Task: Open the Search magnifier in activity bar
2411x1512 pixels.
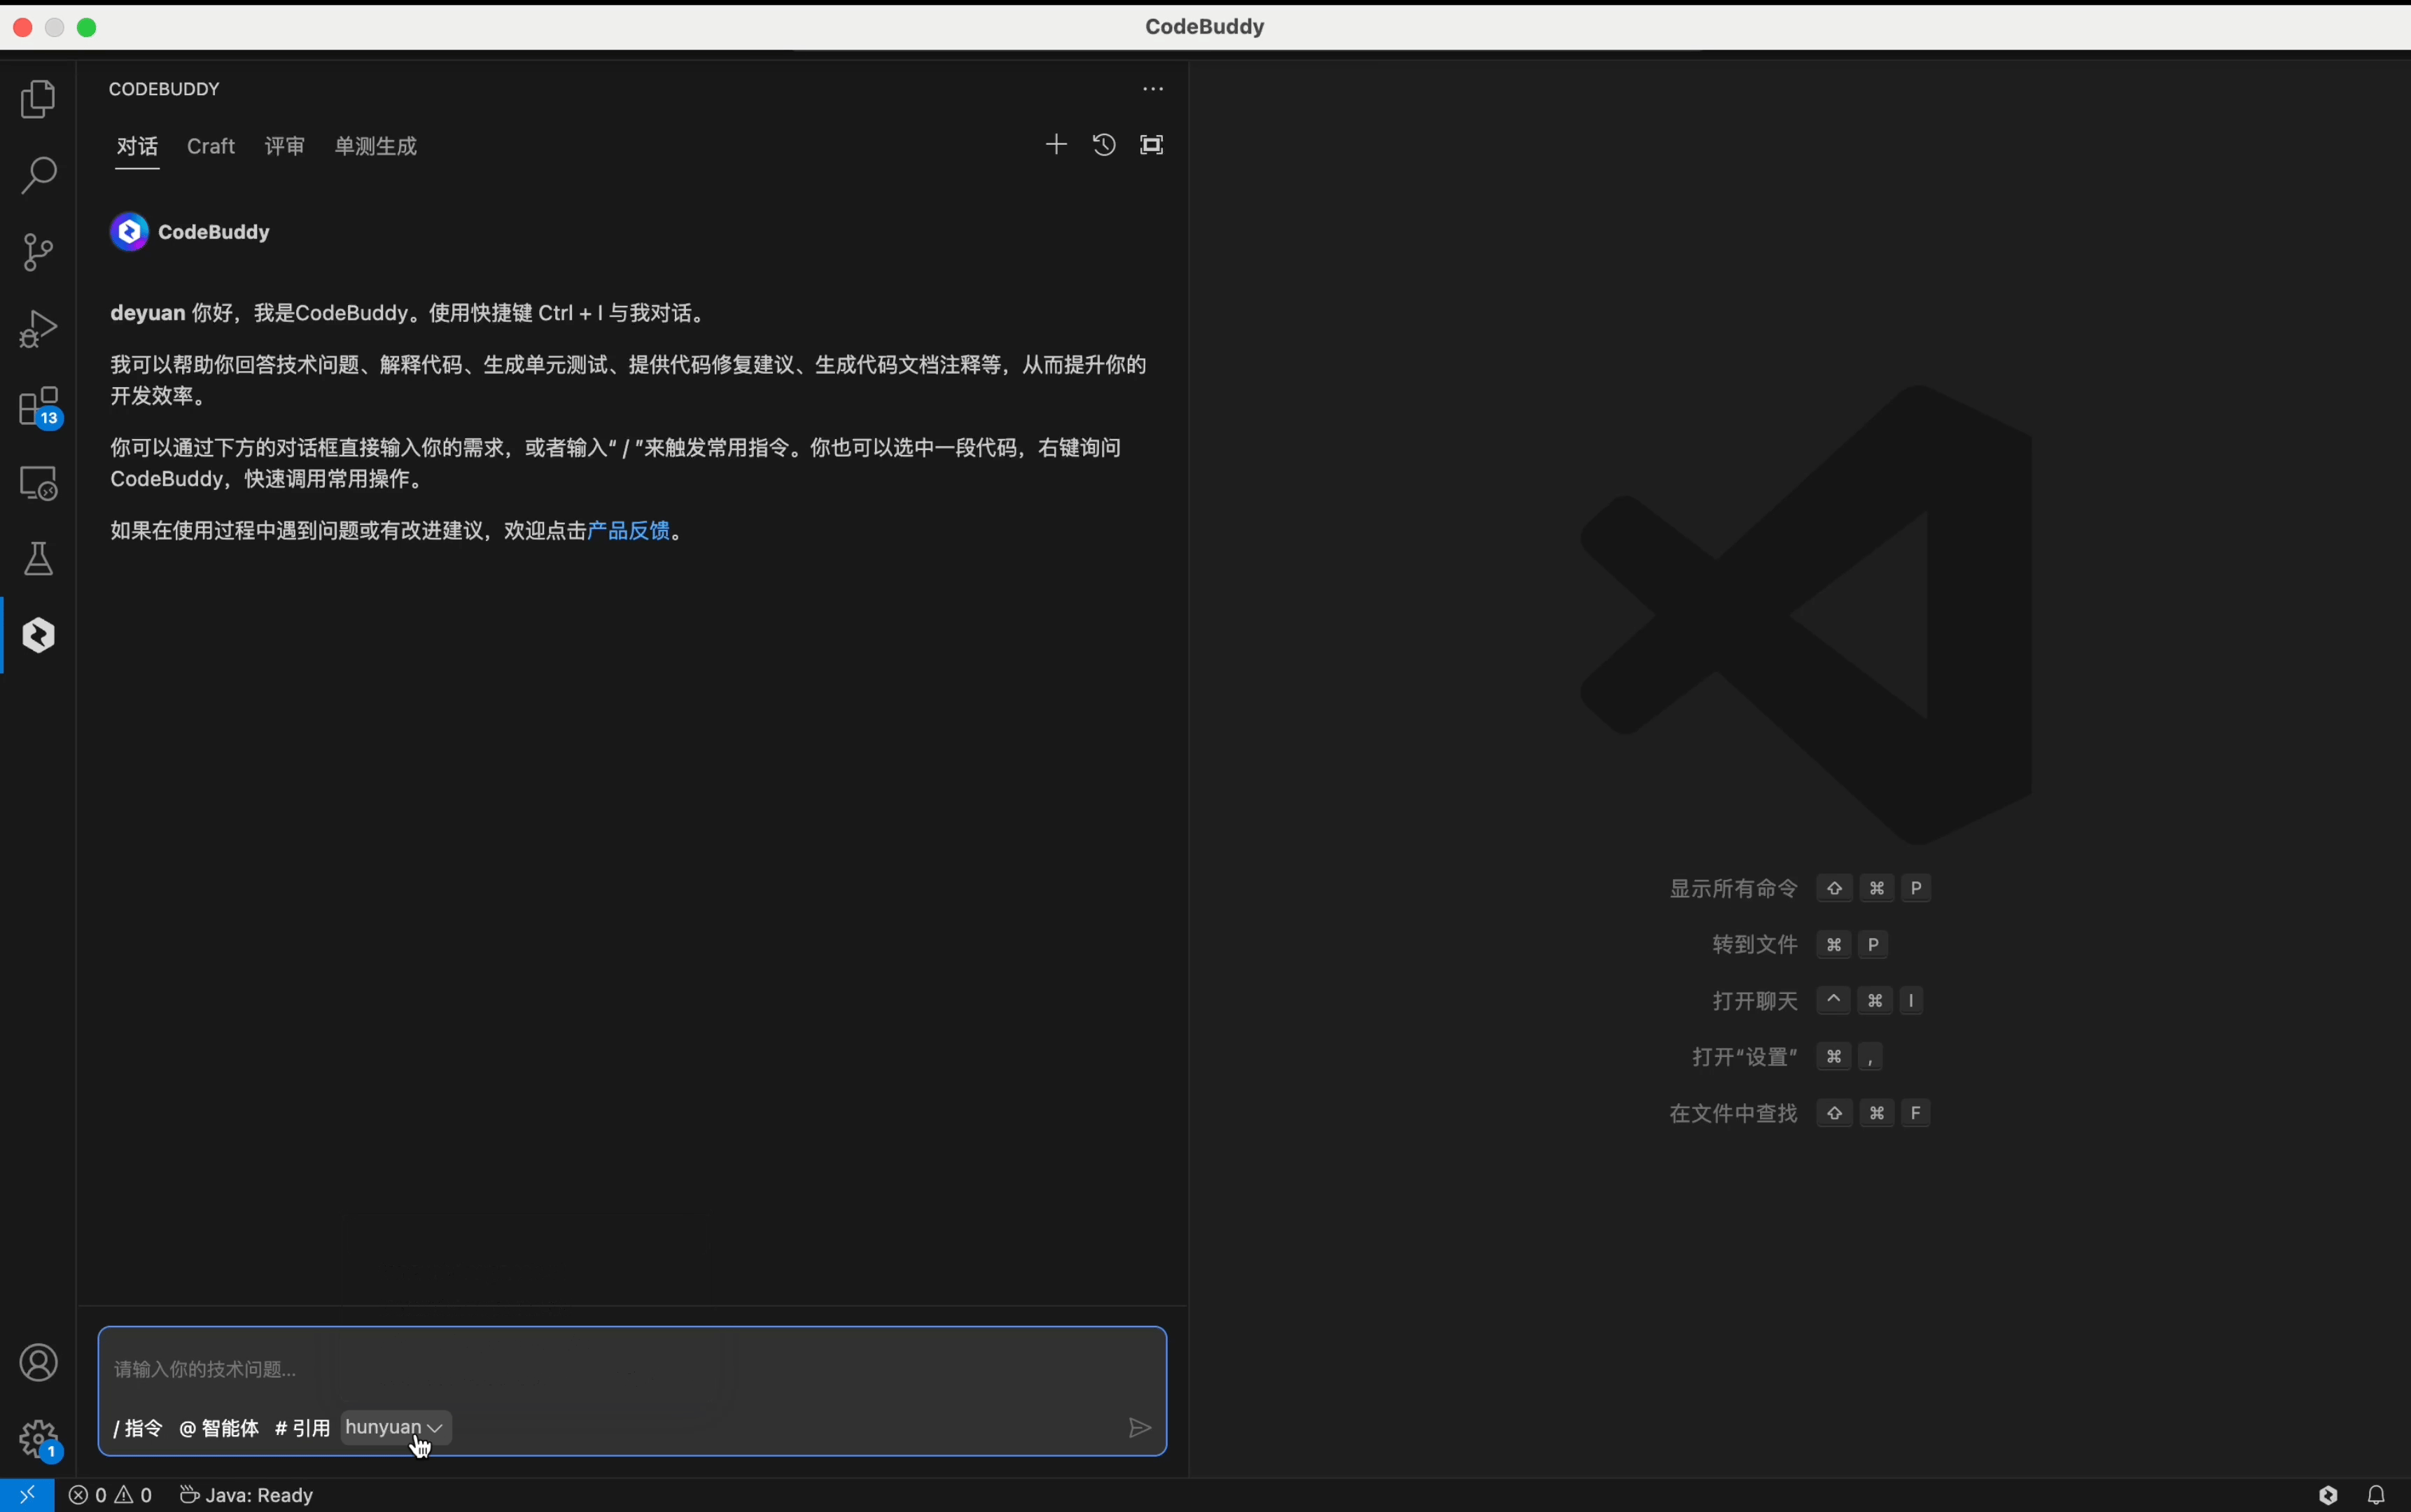Action: click(38, 175)
